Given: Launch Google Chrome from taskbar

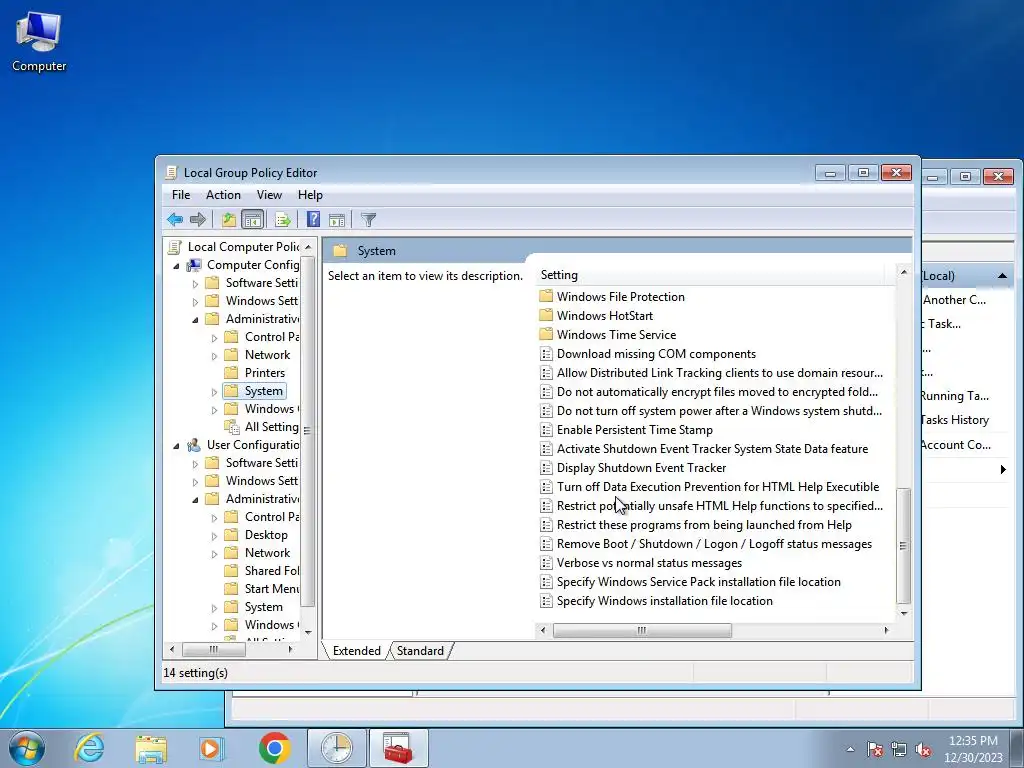Looking at the screenshot, I should click(x=274, y=748).
